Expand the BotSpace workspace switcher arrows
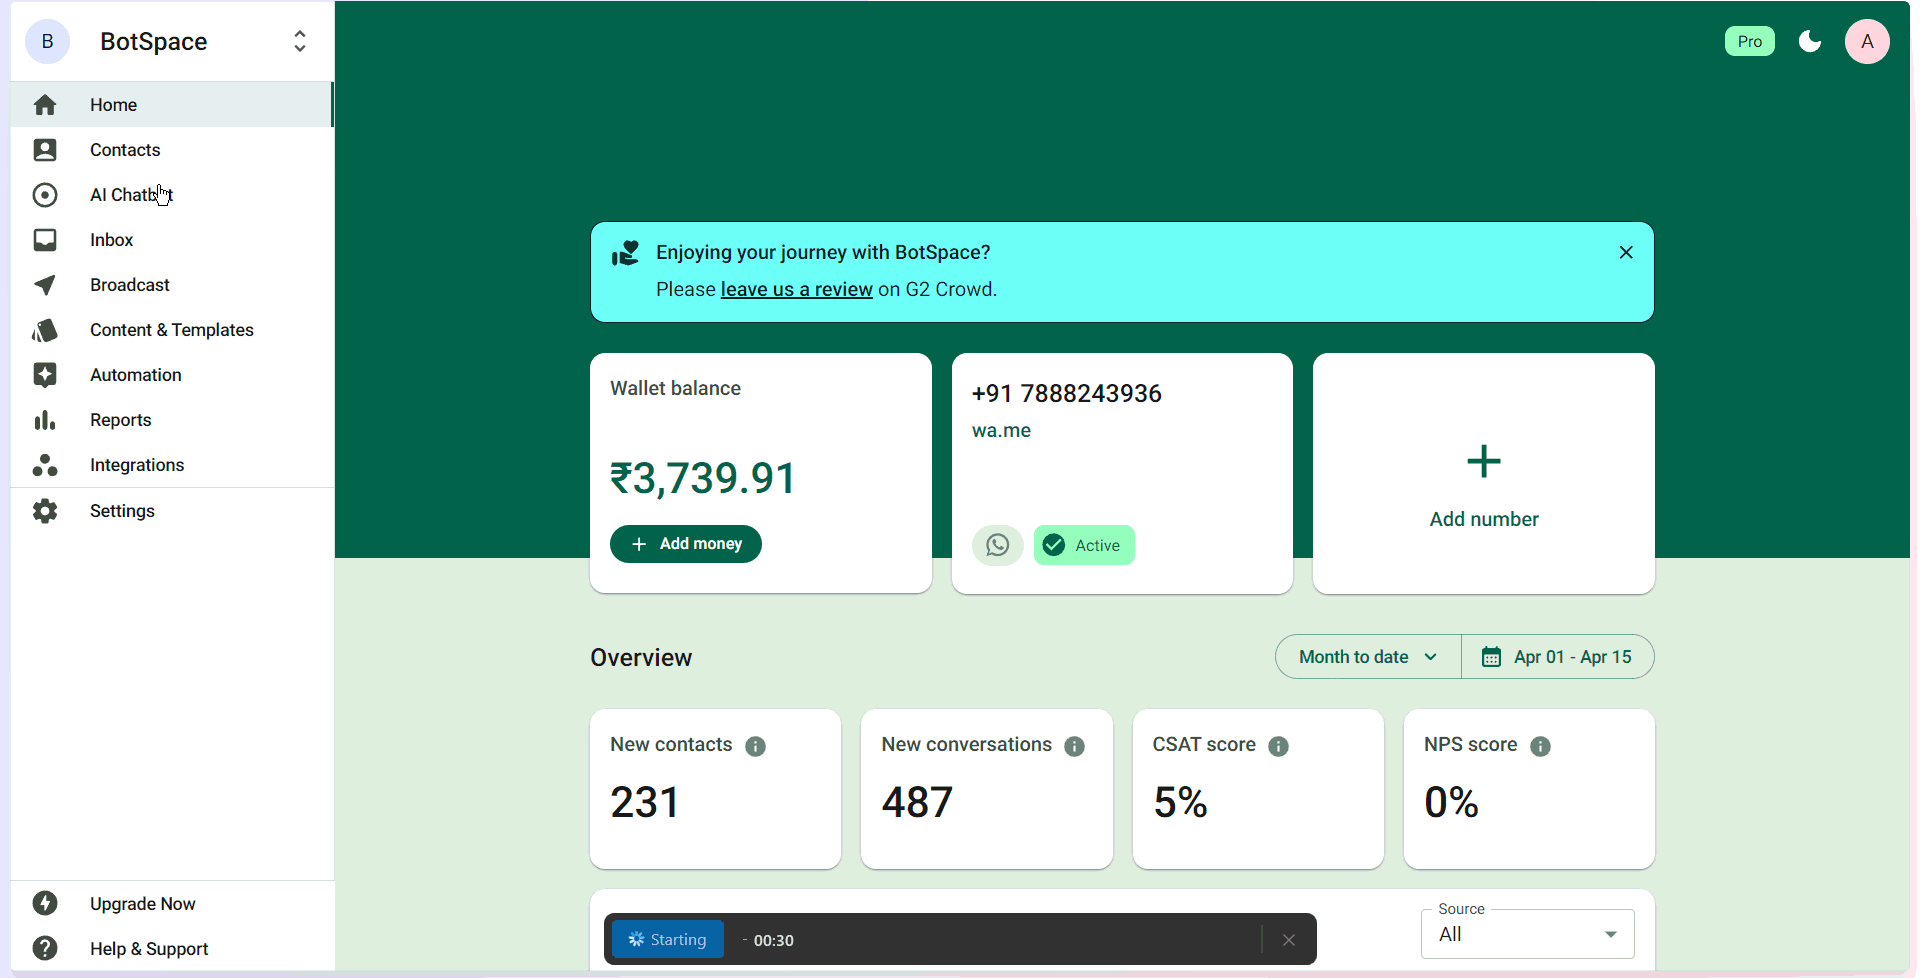The image size is (1920, 978). point(300,41)
